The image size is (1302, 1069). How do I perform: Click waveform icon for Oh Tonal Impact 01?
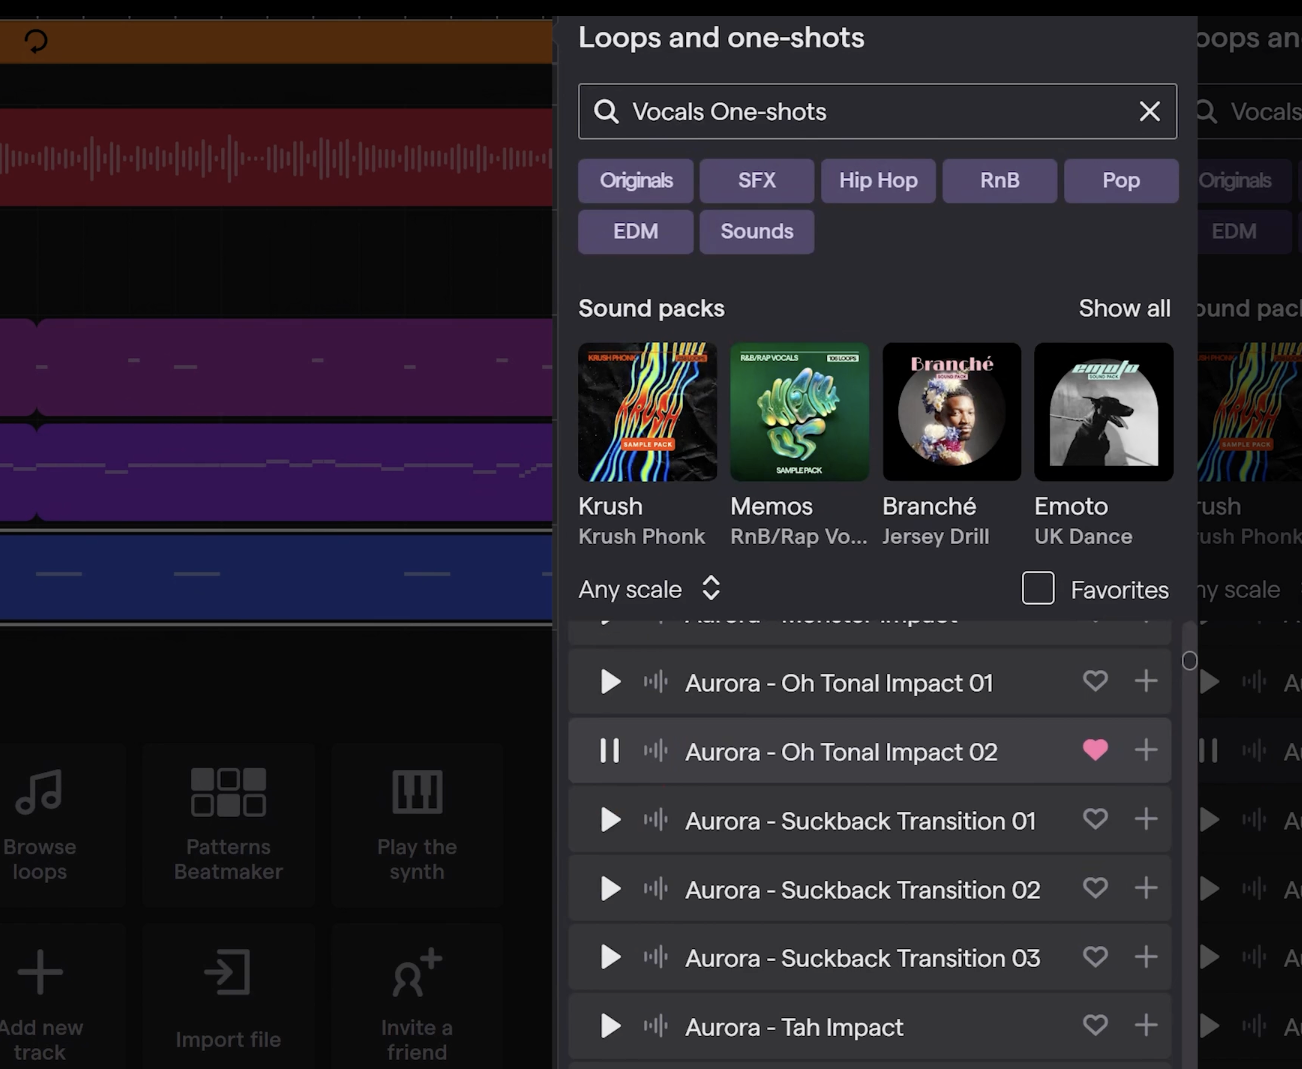click(x=656, y=682)
